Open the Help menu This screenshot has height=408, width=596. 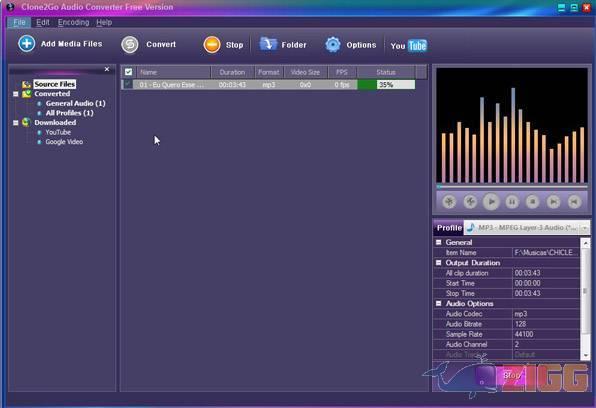pyautogui.click(x=104, y=22)
